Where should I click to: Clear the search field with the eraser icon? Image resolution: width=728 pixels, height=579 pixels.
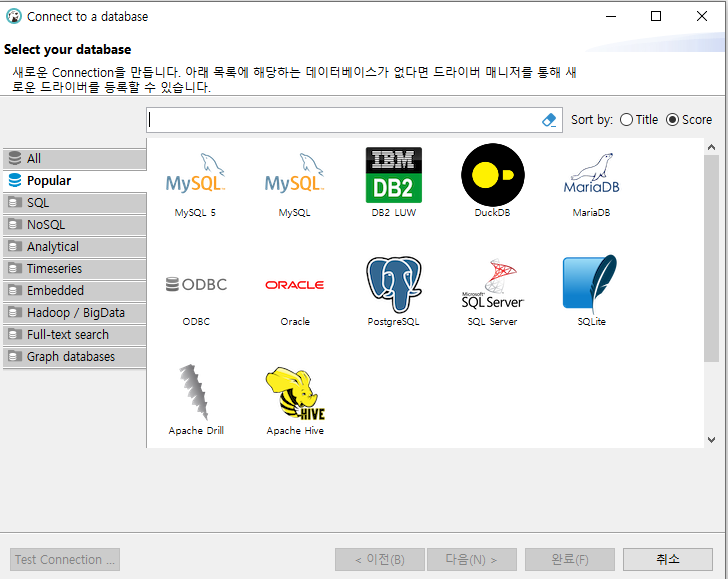tap(549, 120)
